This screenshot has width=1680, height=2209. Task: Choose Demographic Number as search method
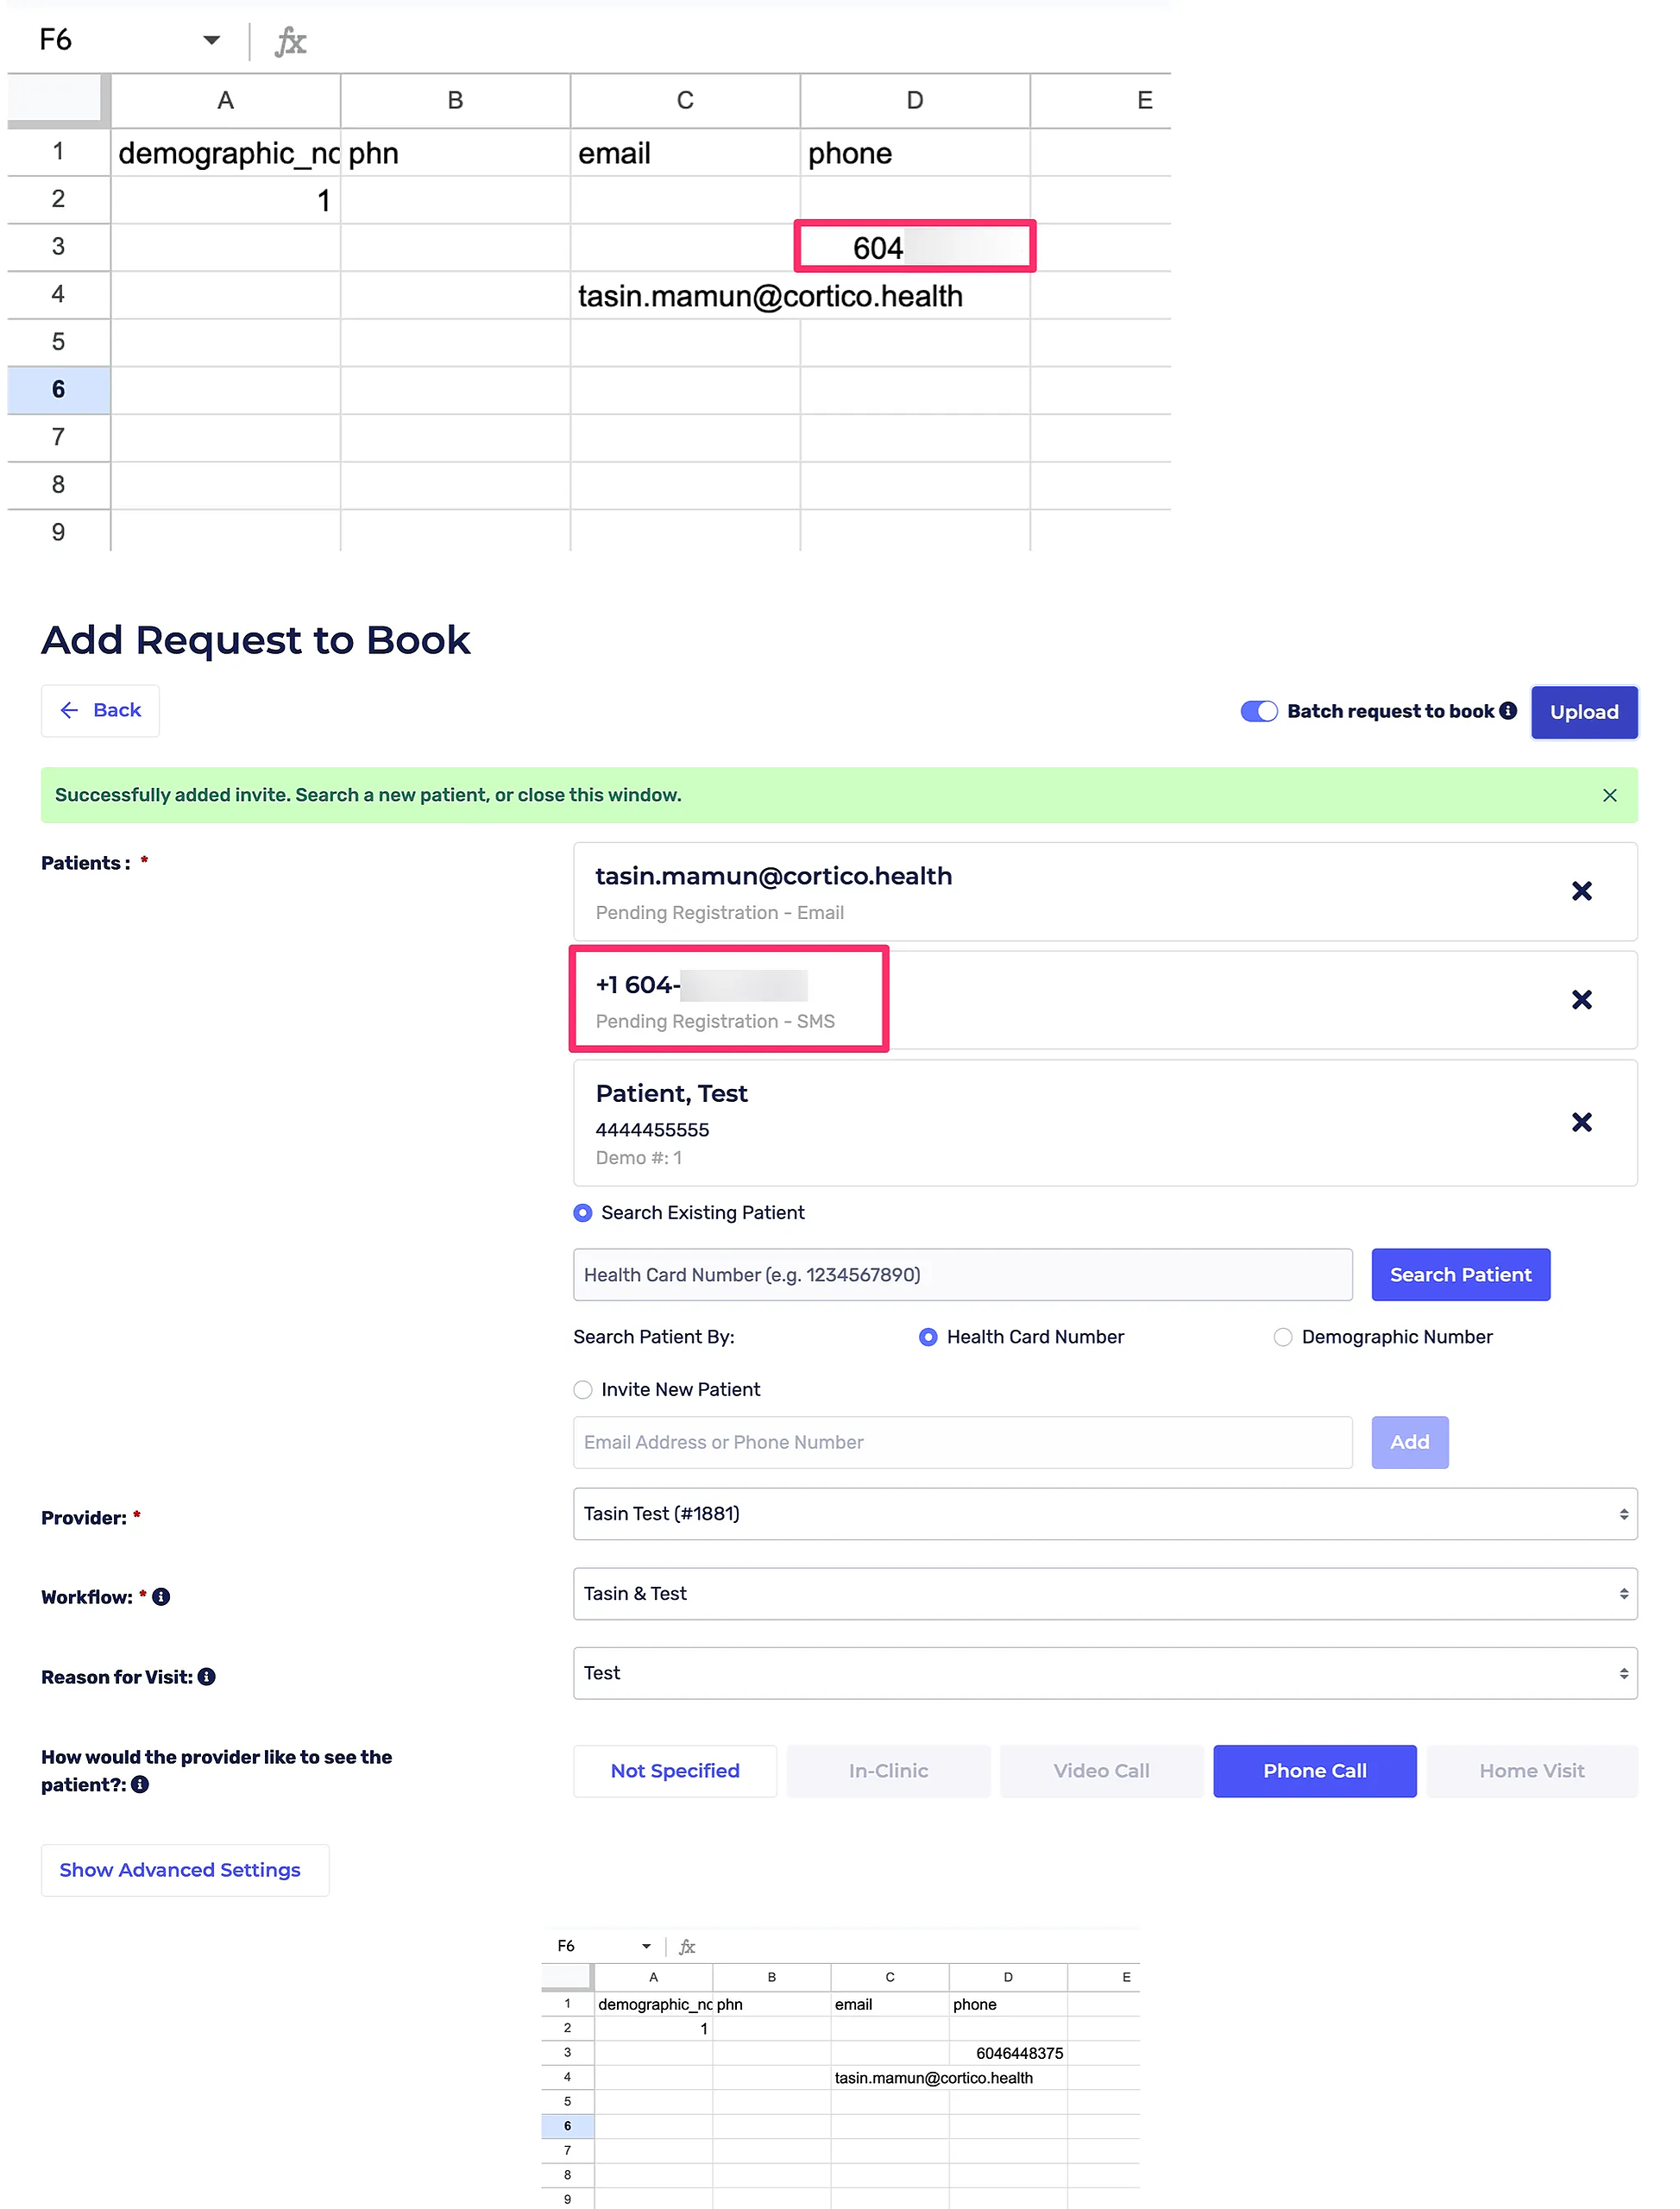(1283, 1337)
